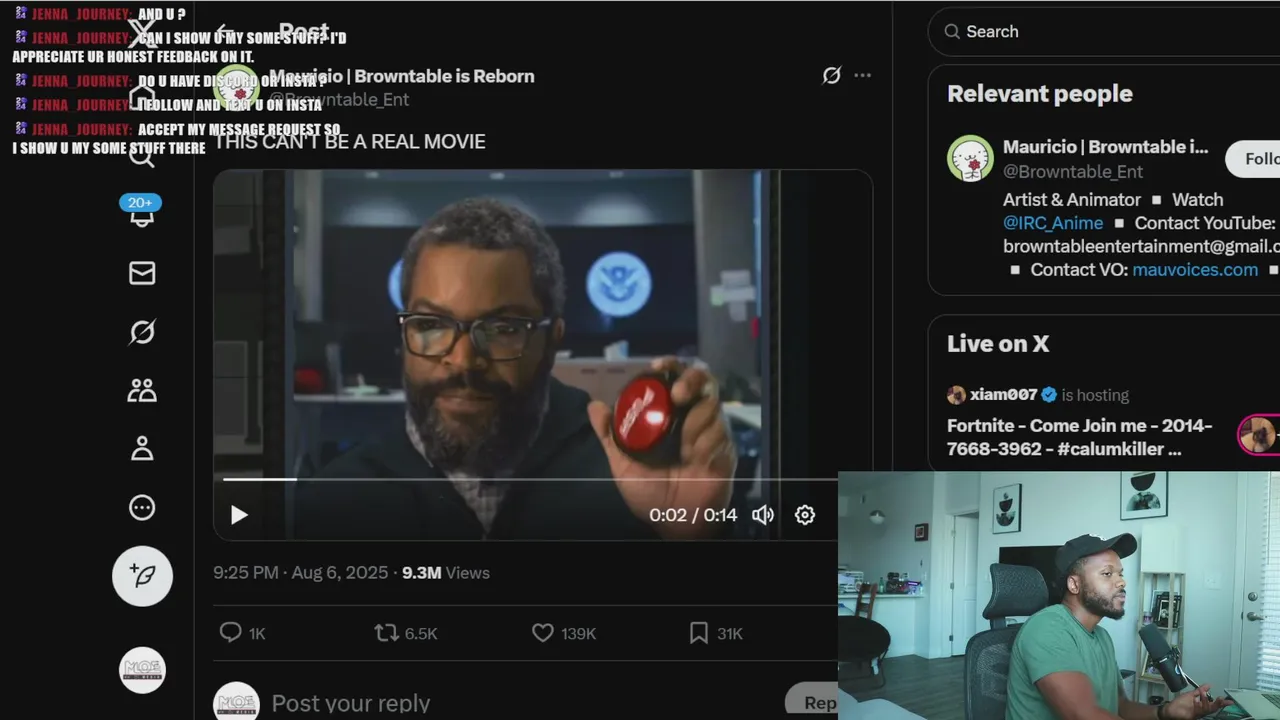Click the Search input box
This screenshot has width=1280, height=720.
tap(1104, 32)
